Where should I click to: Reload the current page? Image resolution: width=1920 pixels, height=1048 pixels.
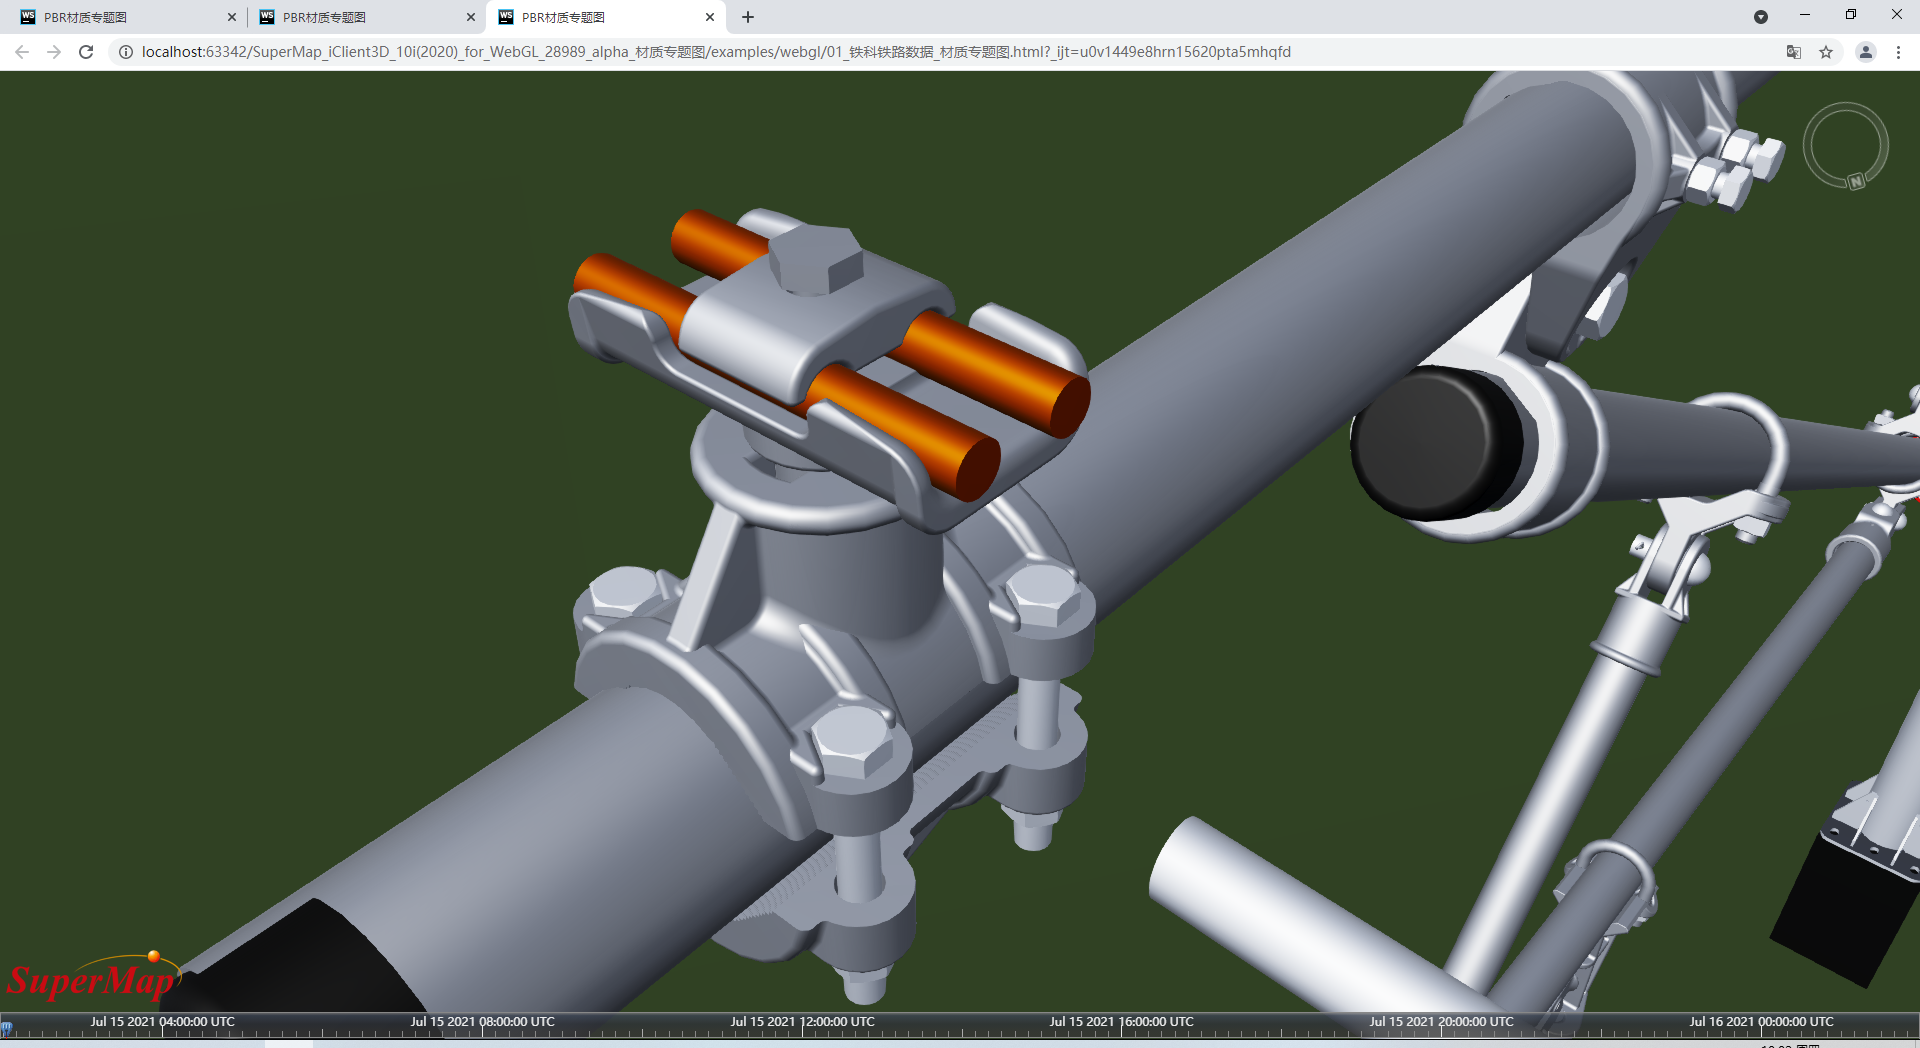[86, 52]
